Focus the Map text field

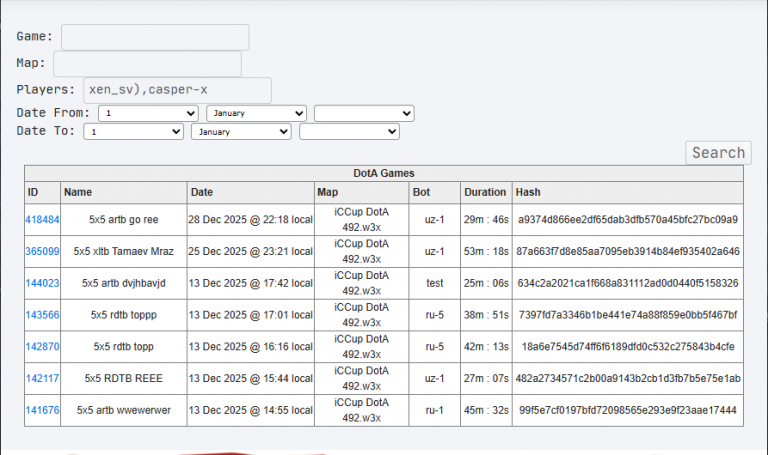[x=147, y=64]
